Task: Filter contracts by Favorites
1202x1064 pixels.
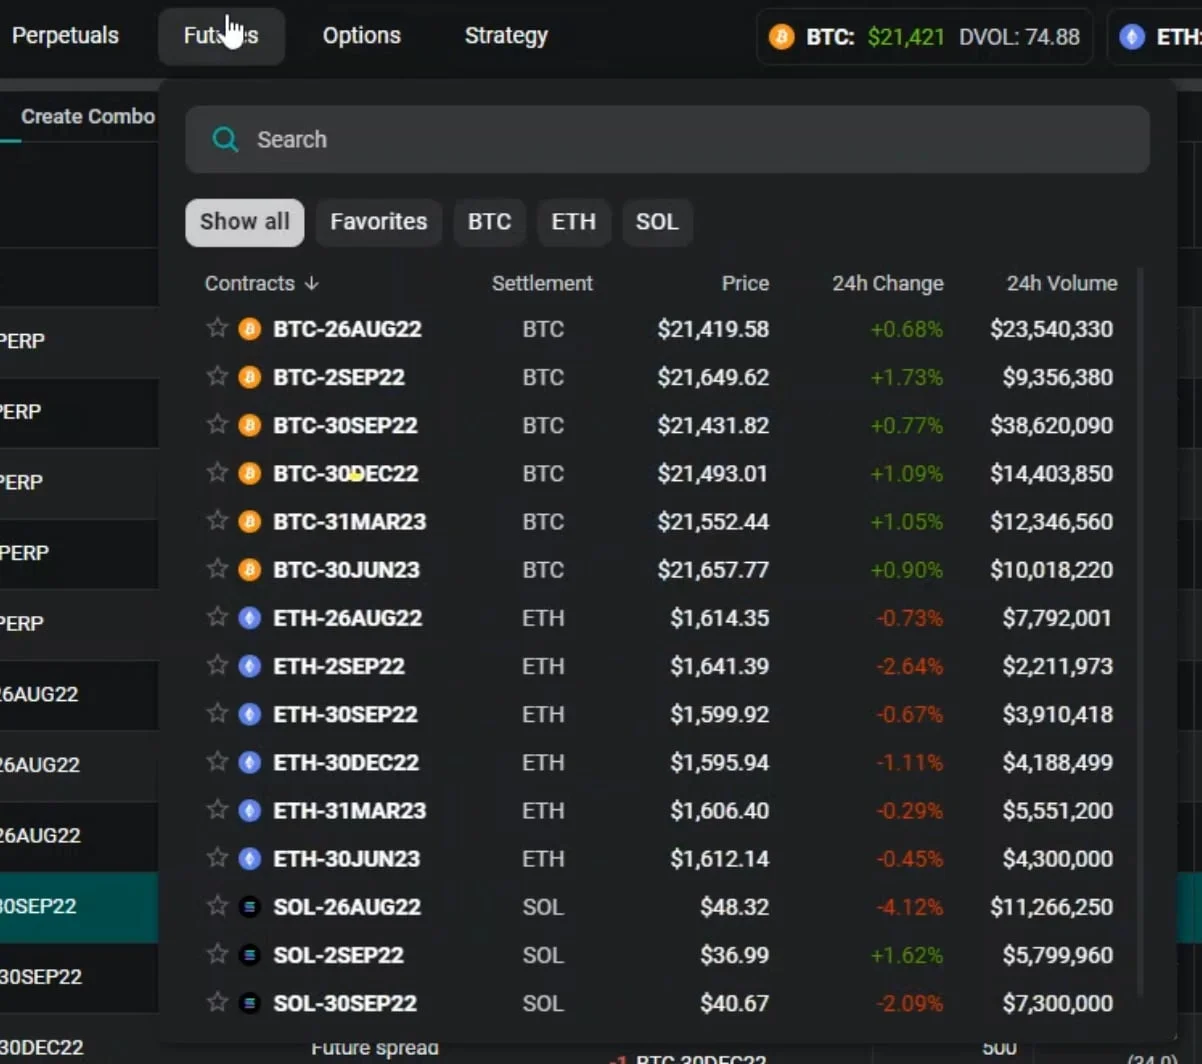Action: click(x=379, y=222)
